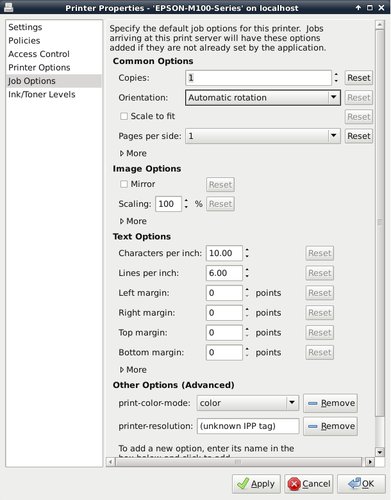Increase Top margin stepper
391x500 pixels.
[247, 329]
